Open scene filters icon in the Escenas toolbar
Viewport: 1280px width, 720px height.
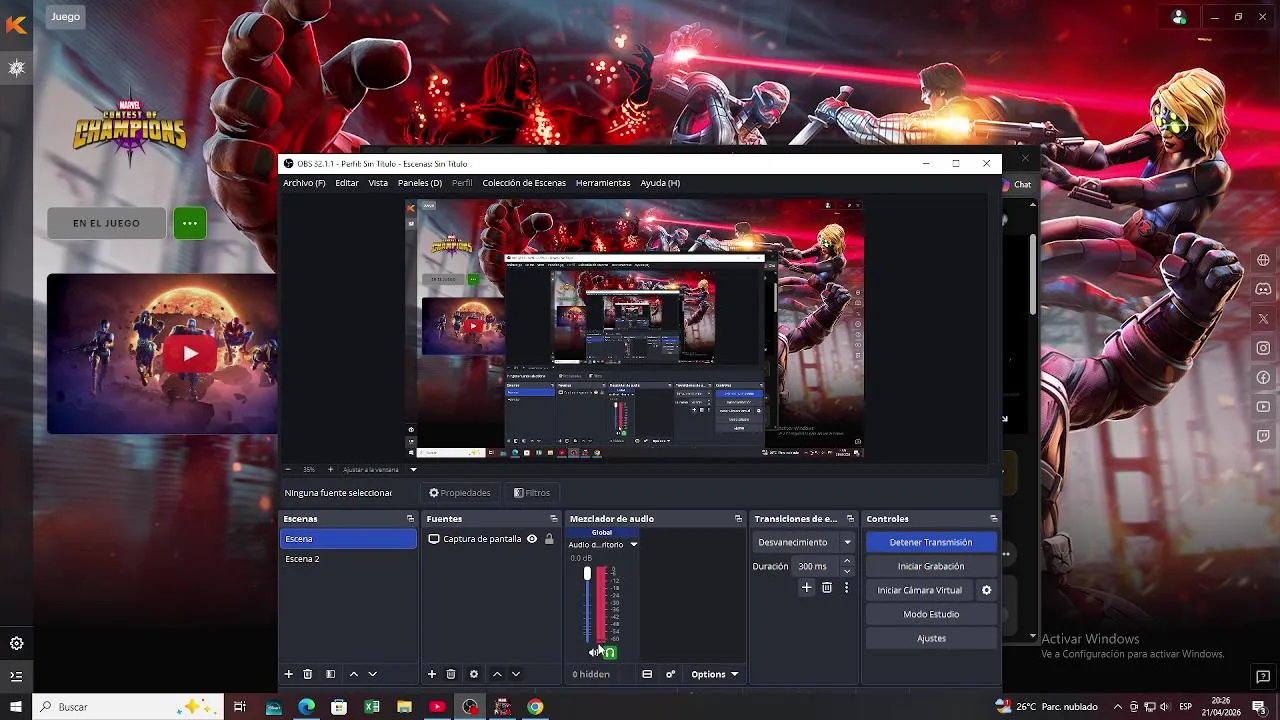pyautogui.click(x=330, y=674)
